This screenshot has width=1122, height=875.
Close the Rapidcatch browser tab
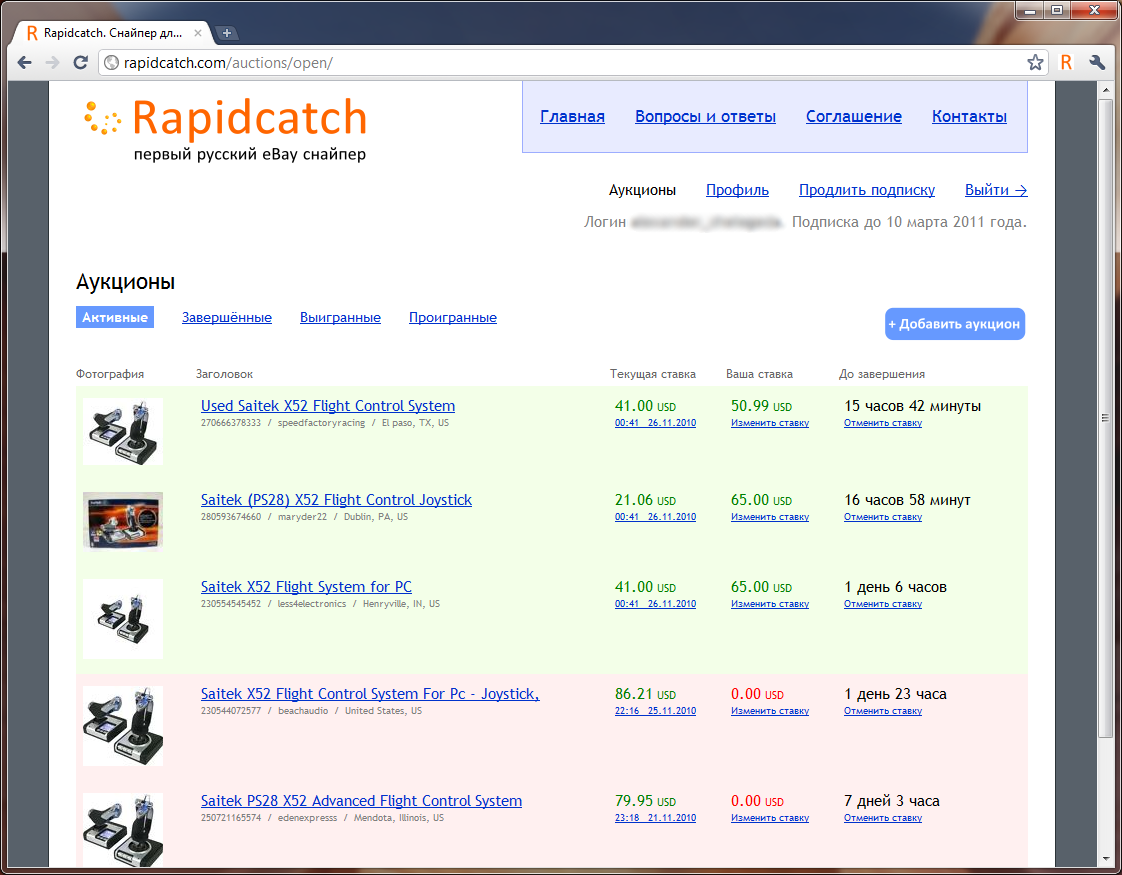point(198,33)
